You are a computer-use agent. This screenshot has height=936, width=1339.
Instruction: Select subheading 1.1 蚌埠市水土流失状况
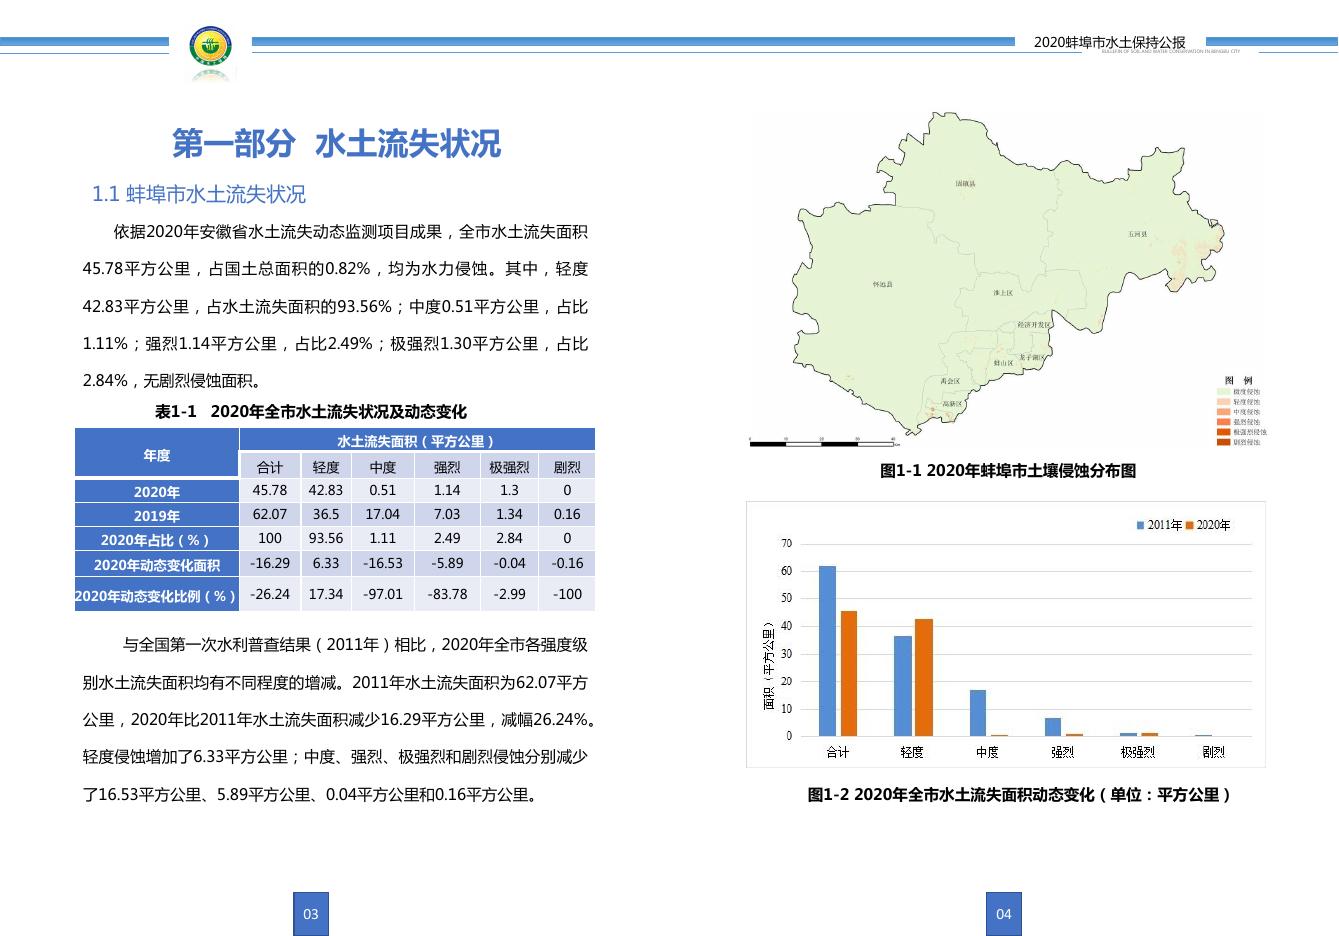point(199,194)
